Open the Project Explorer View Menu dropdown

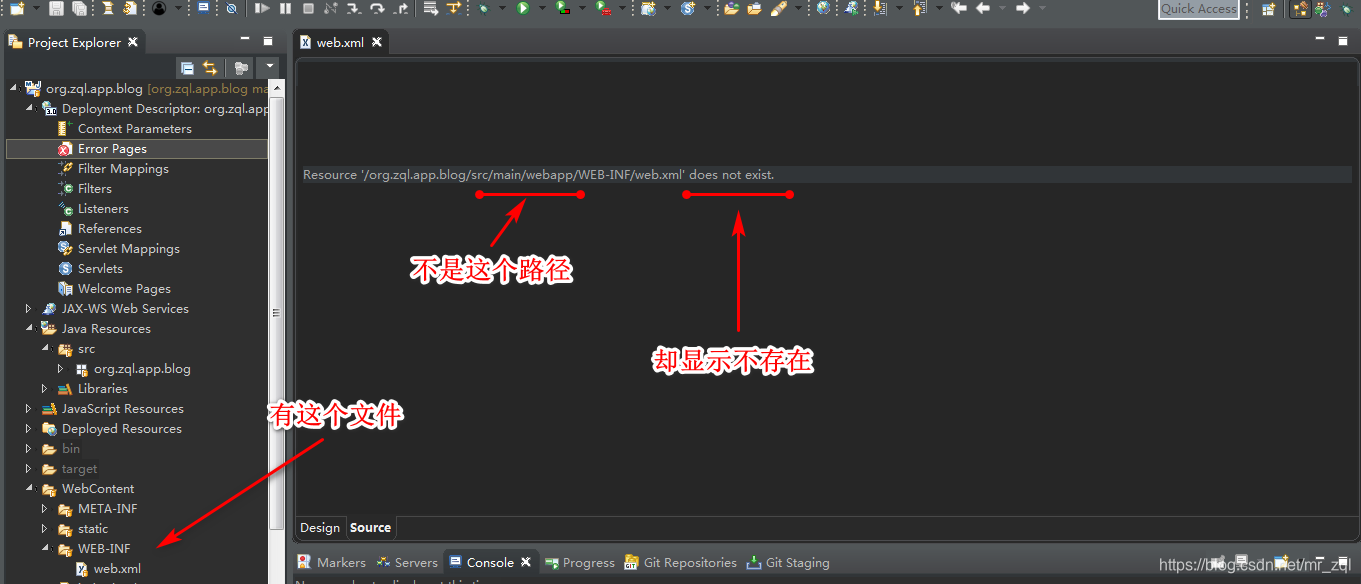point(268,68)
